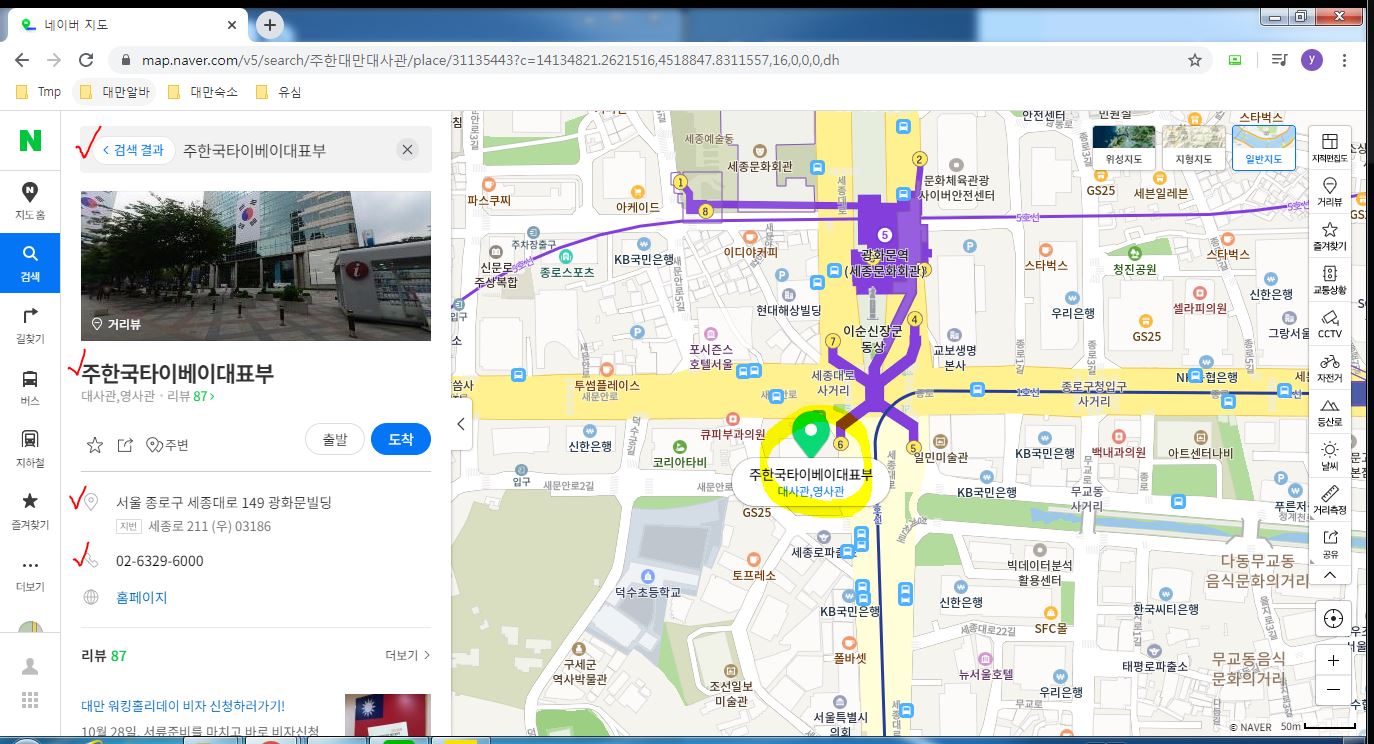1374x744 pixels.
Task: Open the 홈페이지 link
Action: (x=142, y=598)
